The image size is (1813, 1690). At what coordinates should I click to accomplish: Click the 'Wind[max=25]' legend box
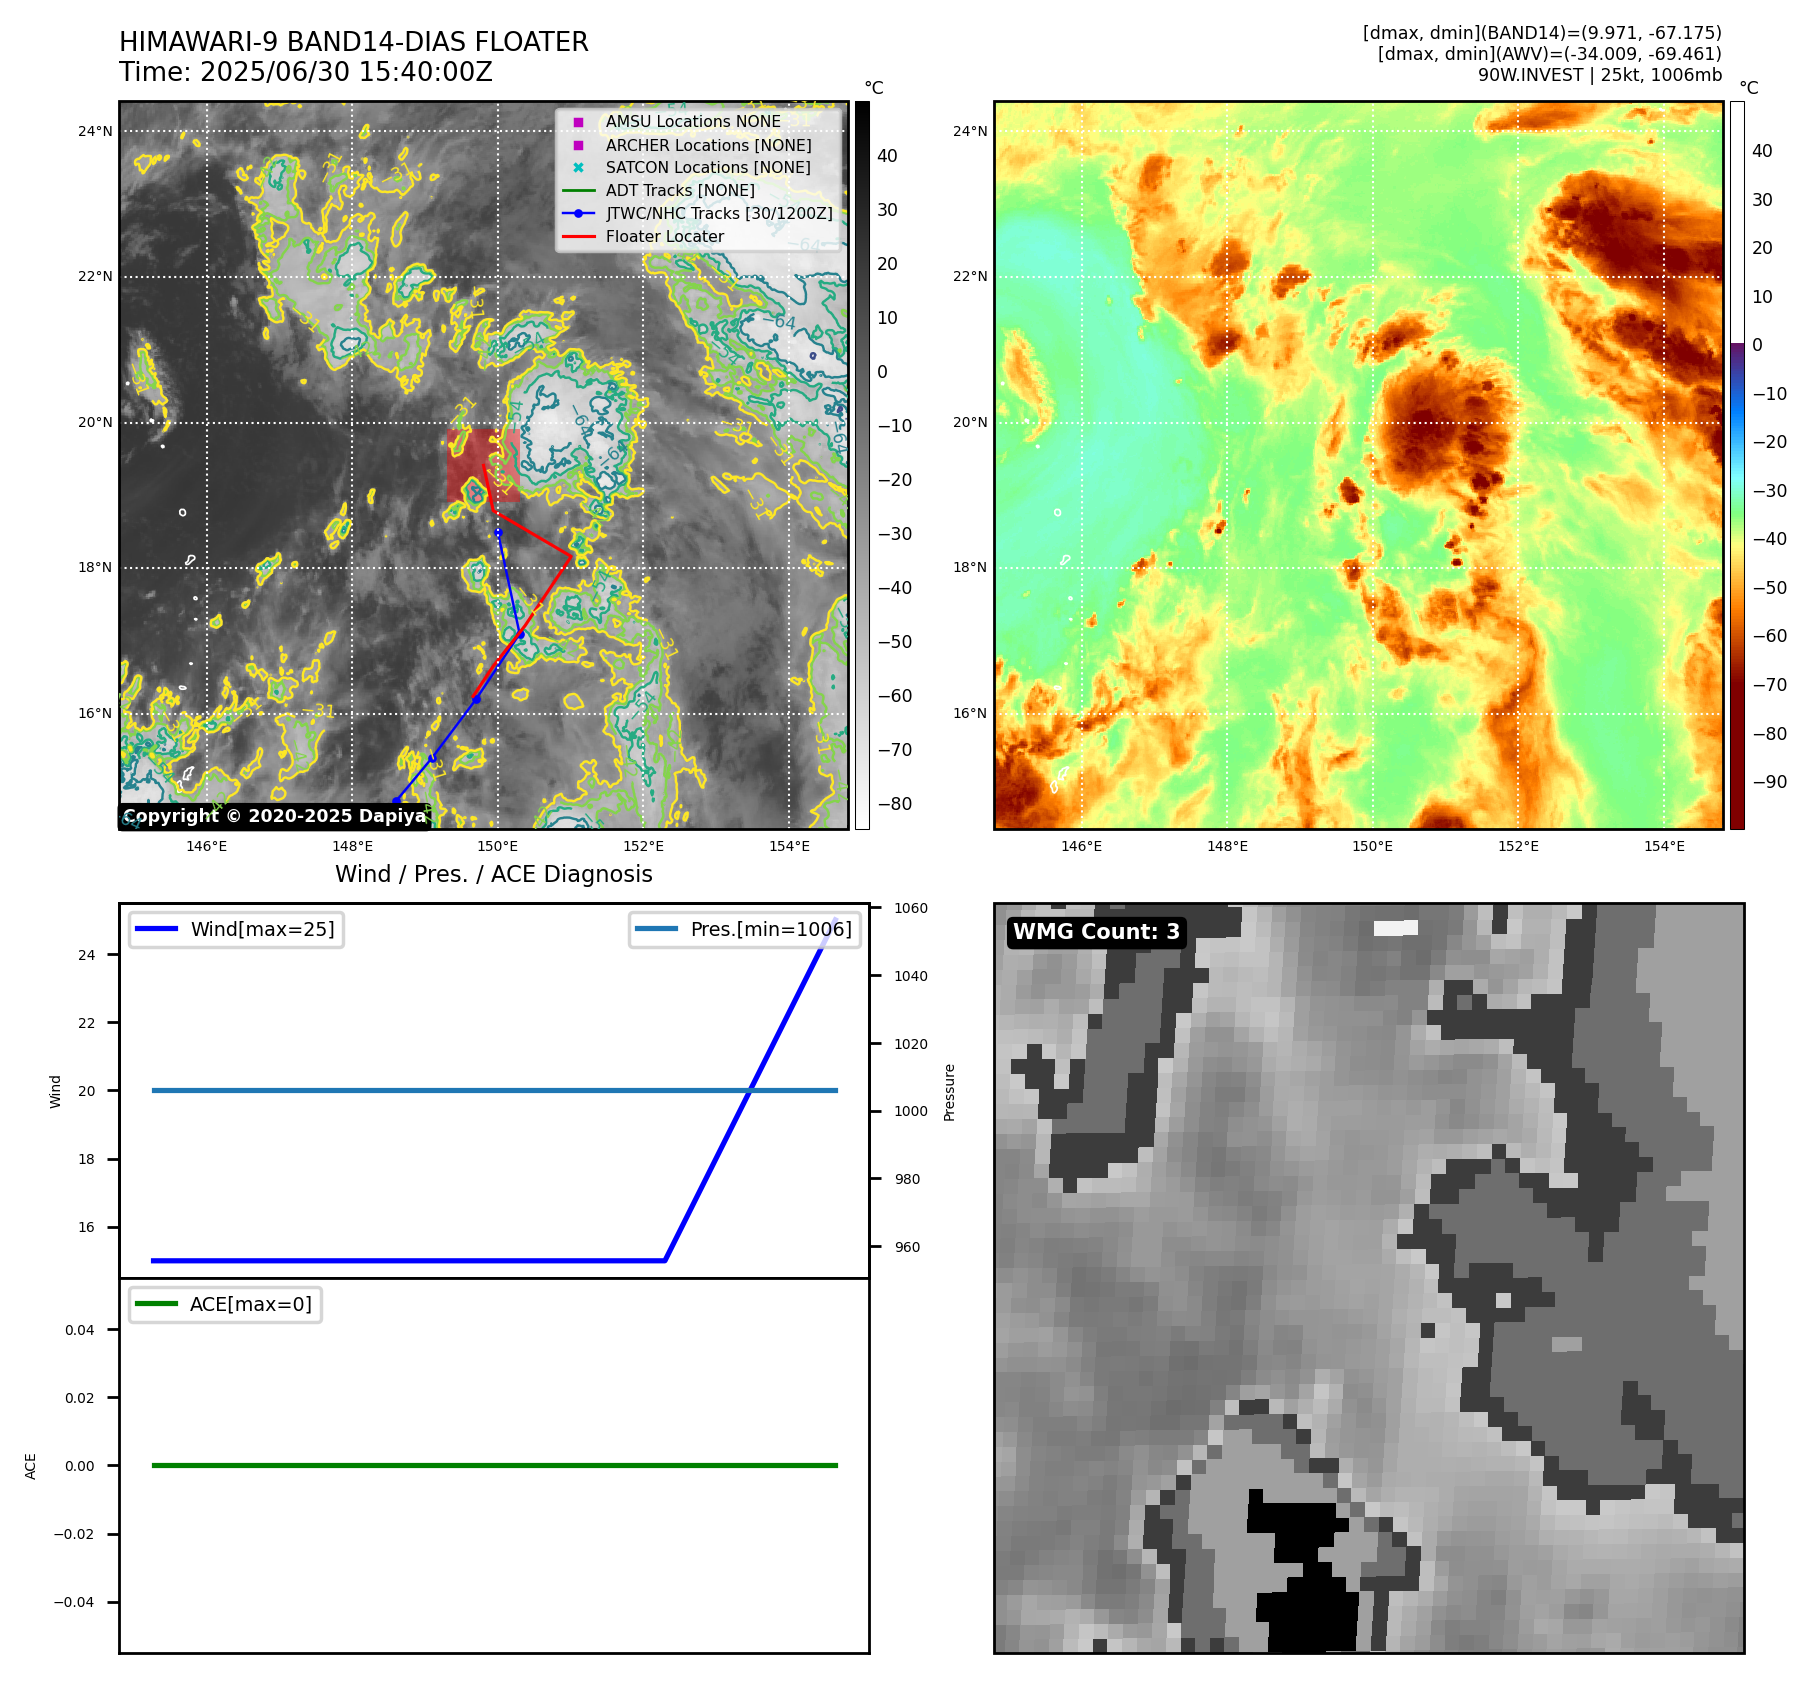(236, 929)
